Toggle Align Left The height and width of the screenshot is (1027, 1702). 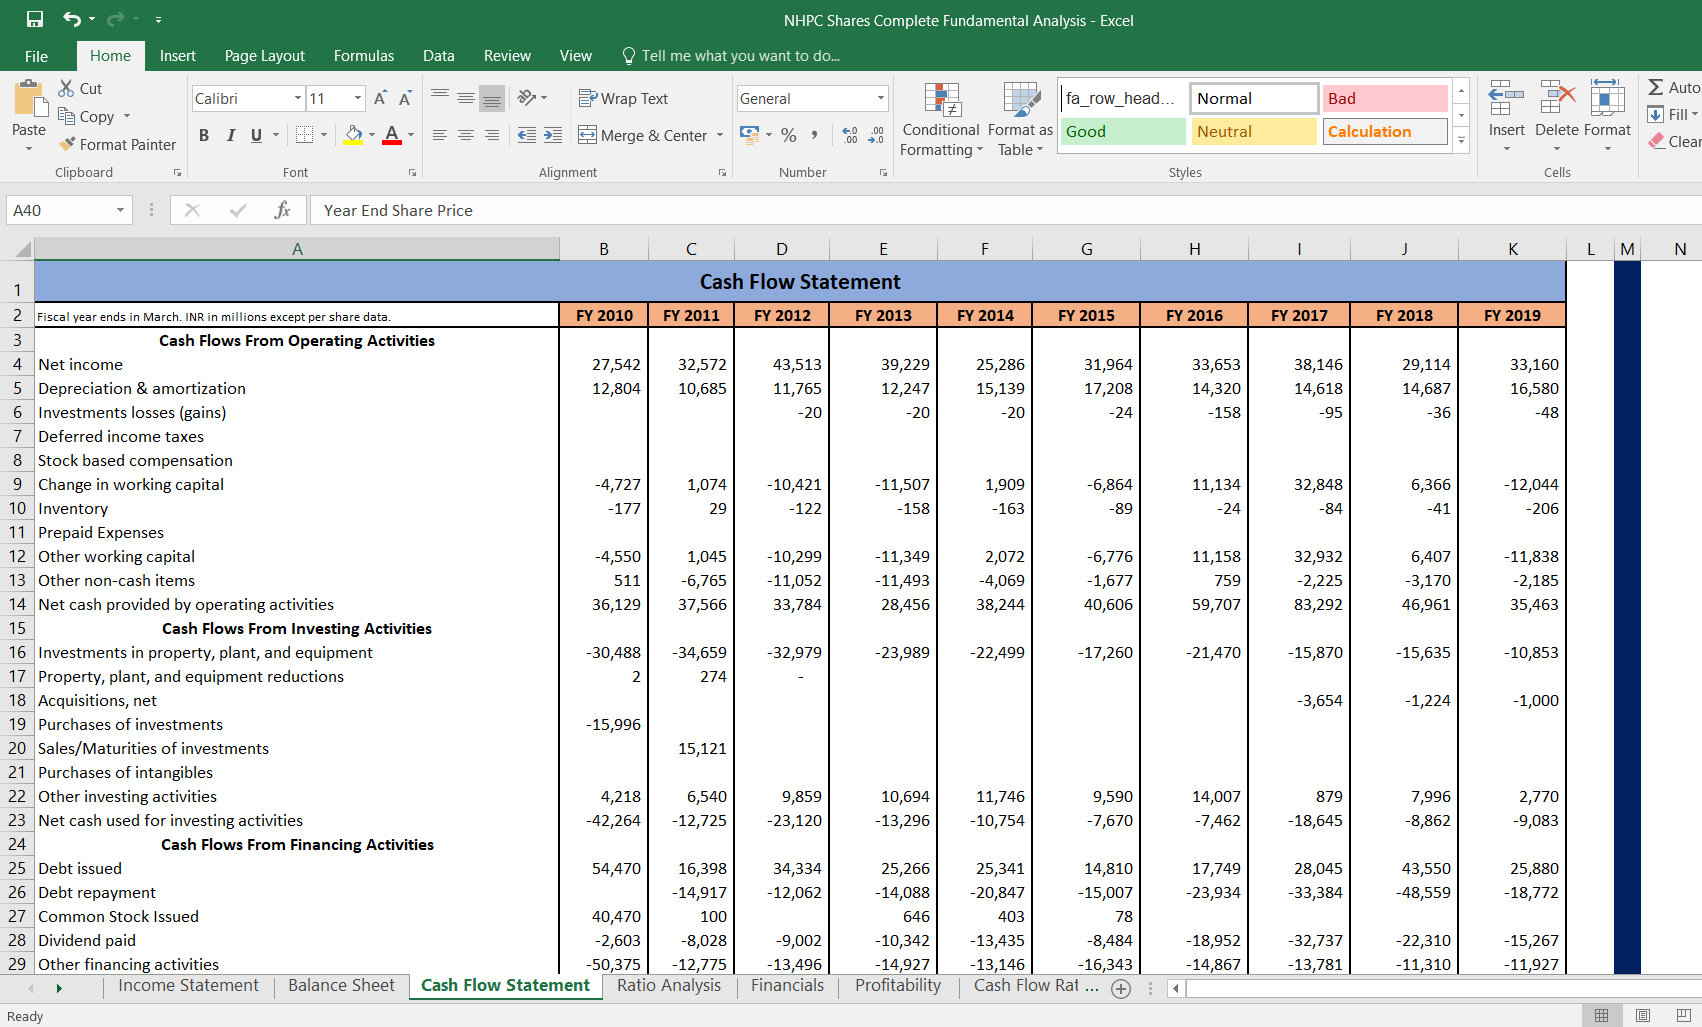440,135
